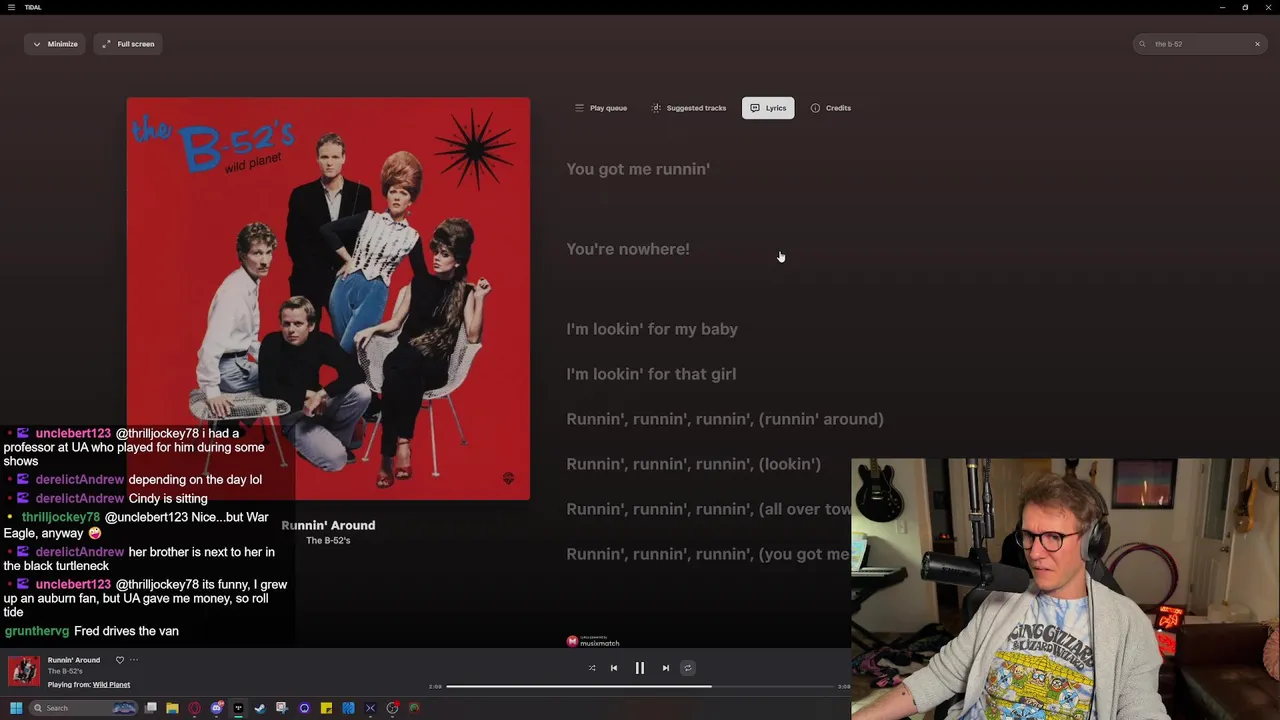This screenshot has width=1280, height=720.
Task: Open File Explorer from the taskbar
Action: pyautogui.click(x=172, y=708)
